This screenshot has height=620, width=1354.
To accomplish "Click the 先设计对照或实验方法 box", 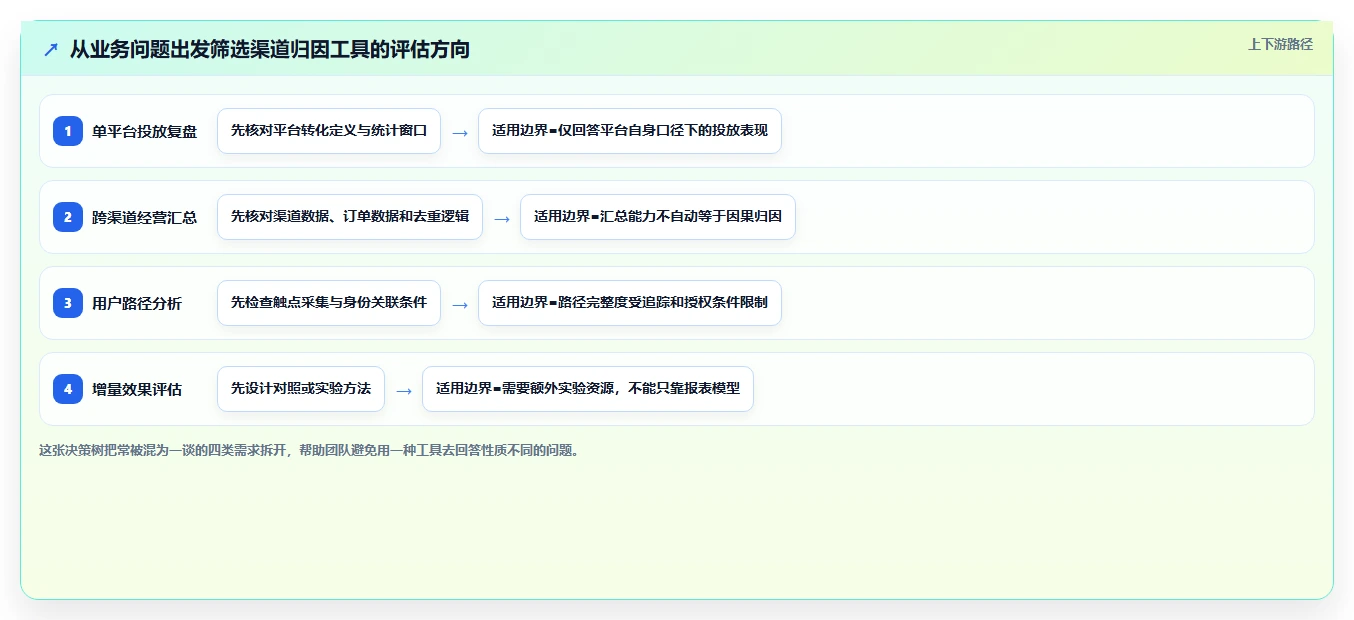I will [301, 389].
